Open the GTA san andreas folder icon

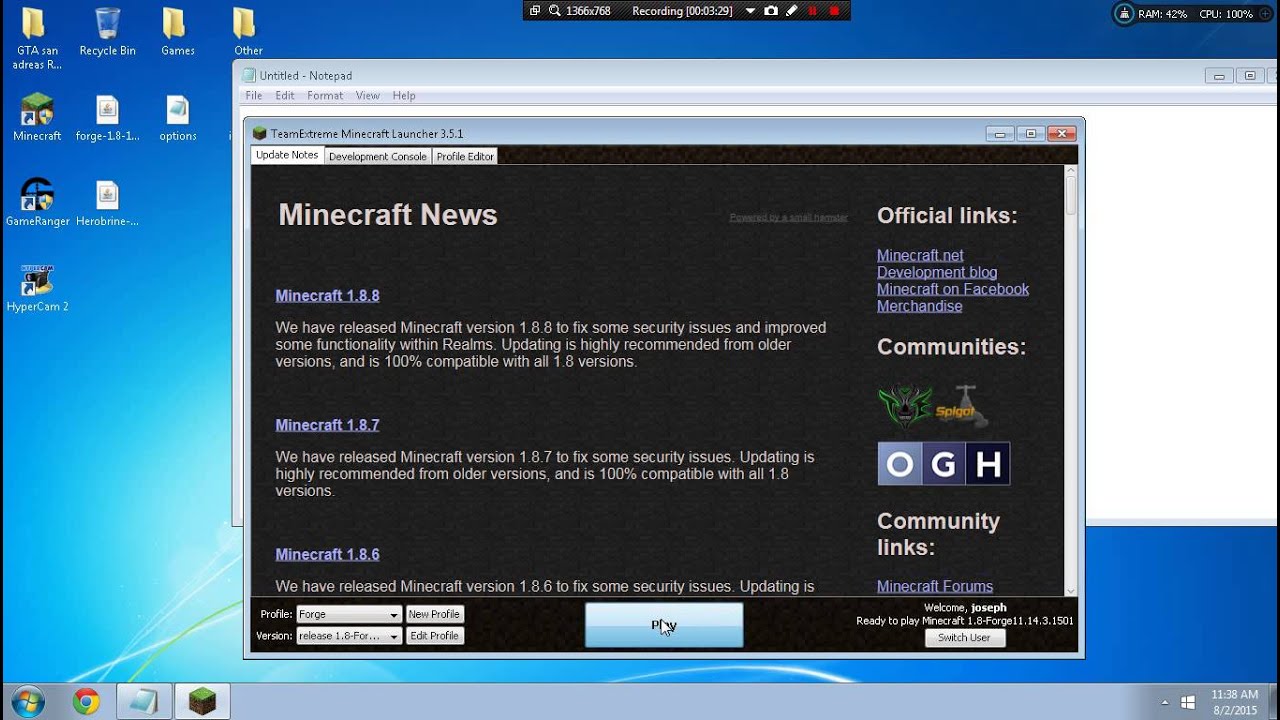pyautogui.click(x=37, y=39)
